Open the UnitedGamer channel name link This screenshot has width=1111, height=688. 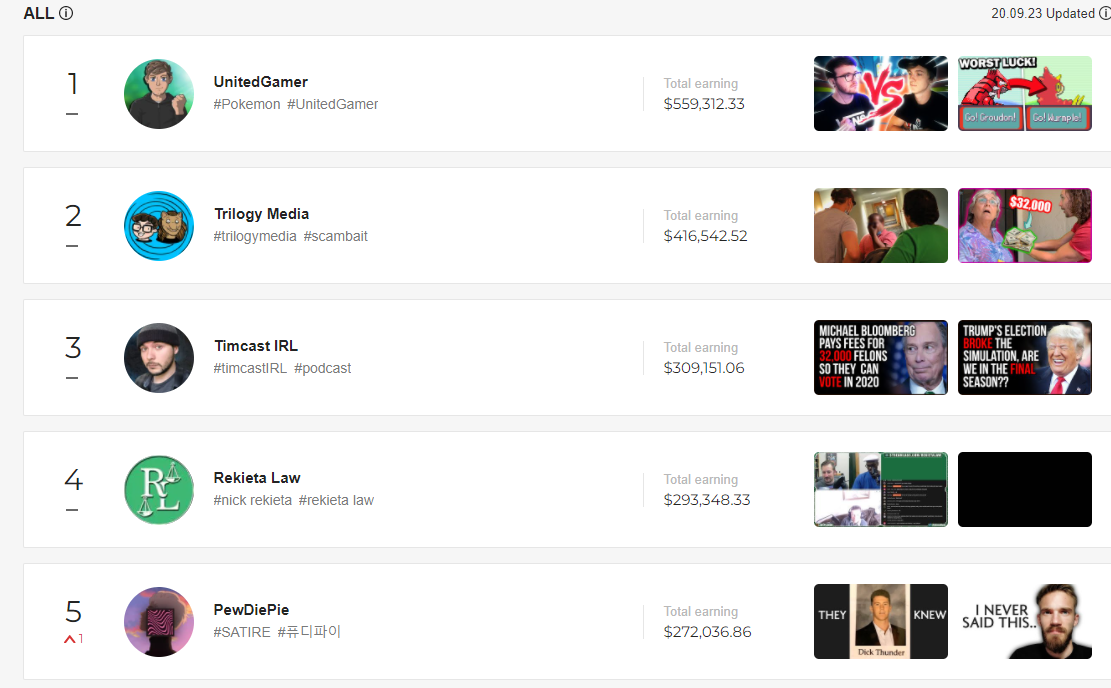[261, 81]
